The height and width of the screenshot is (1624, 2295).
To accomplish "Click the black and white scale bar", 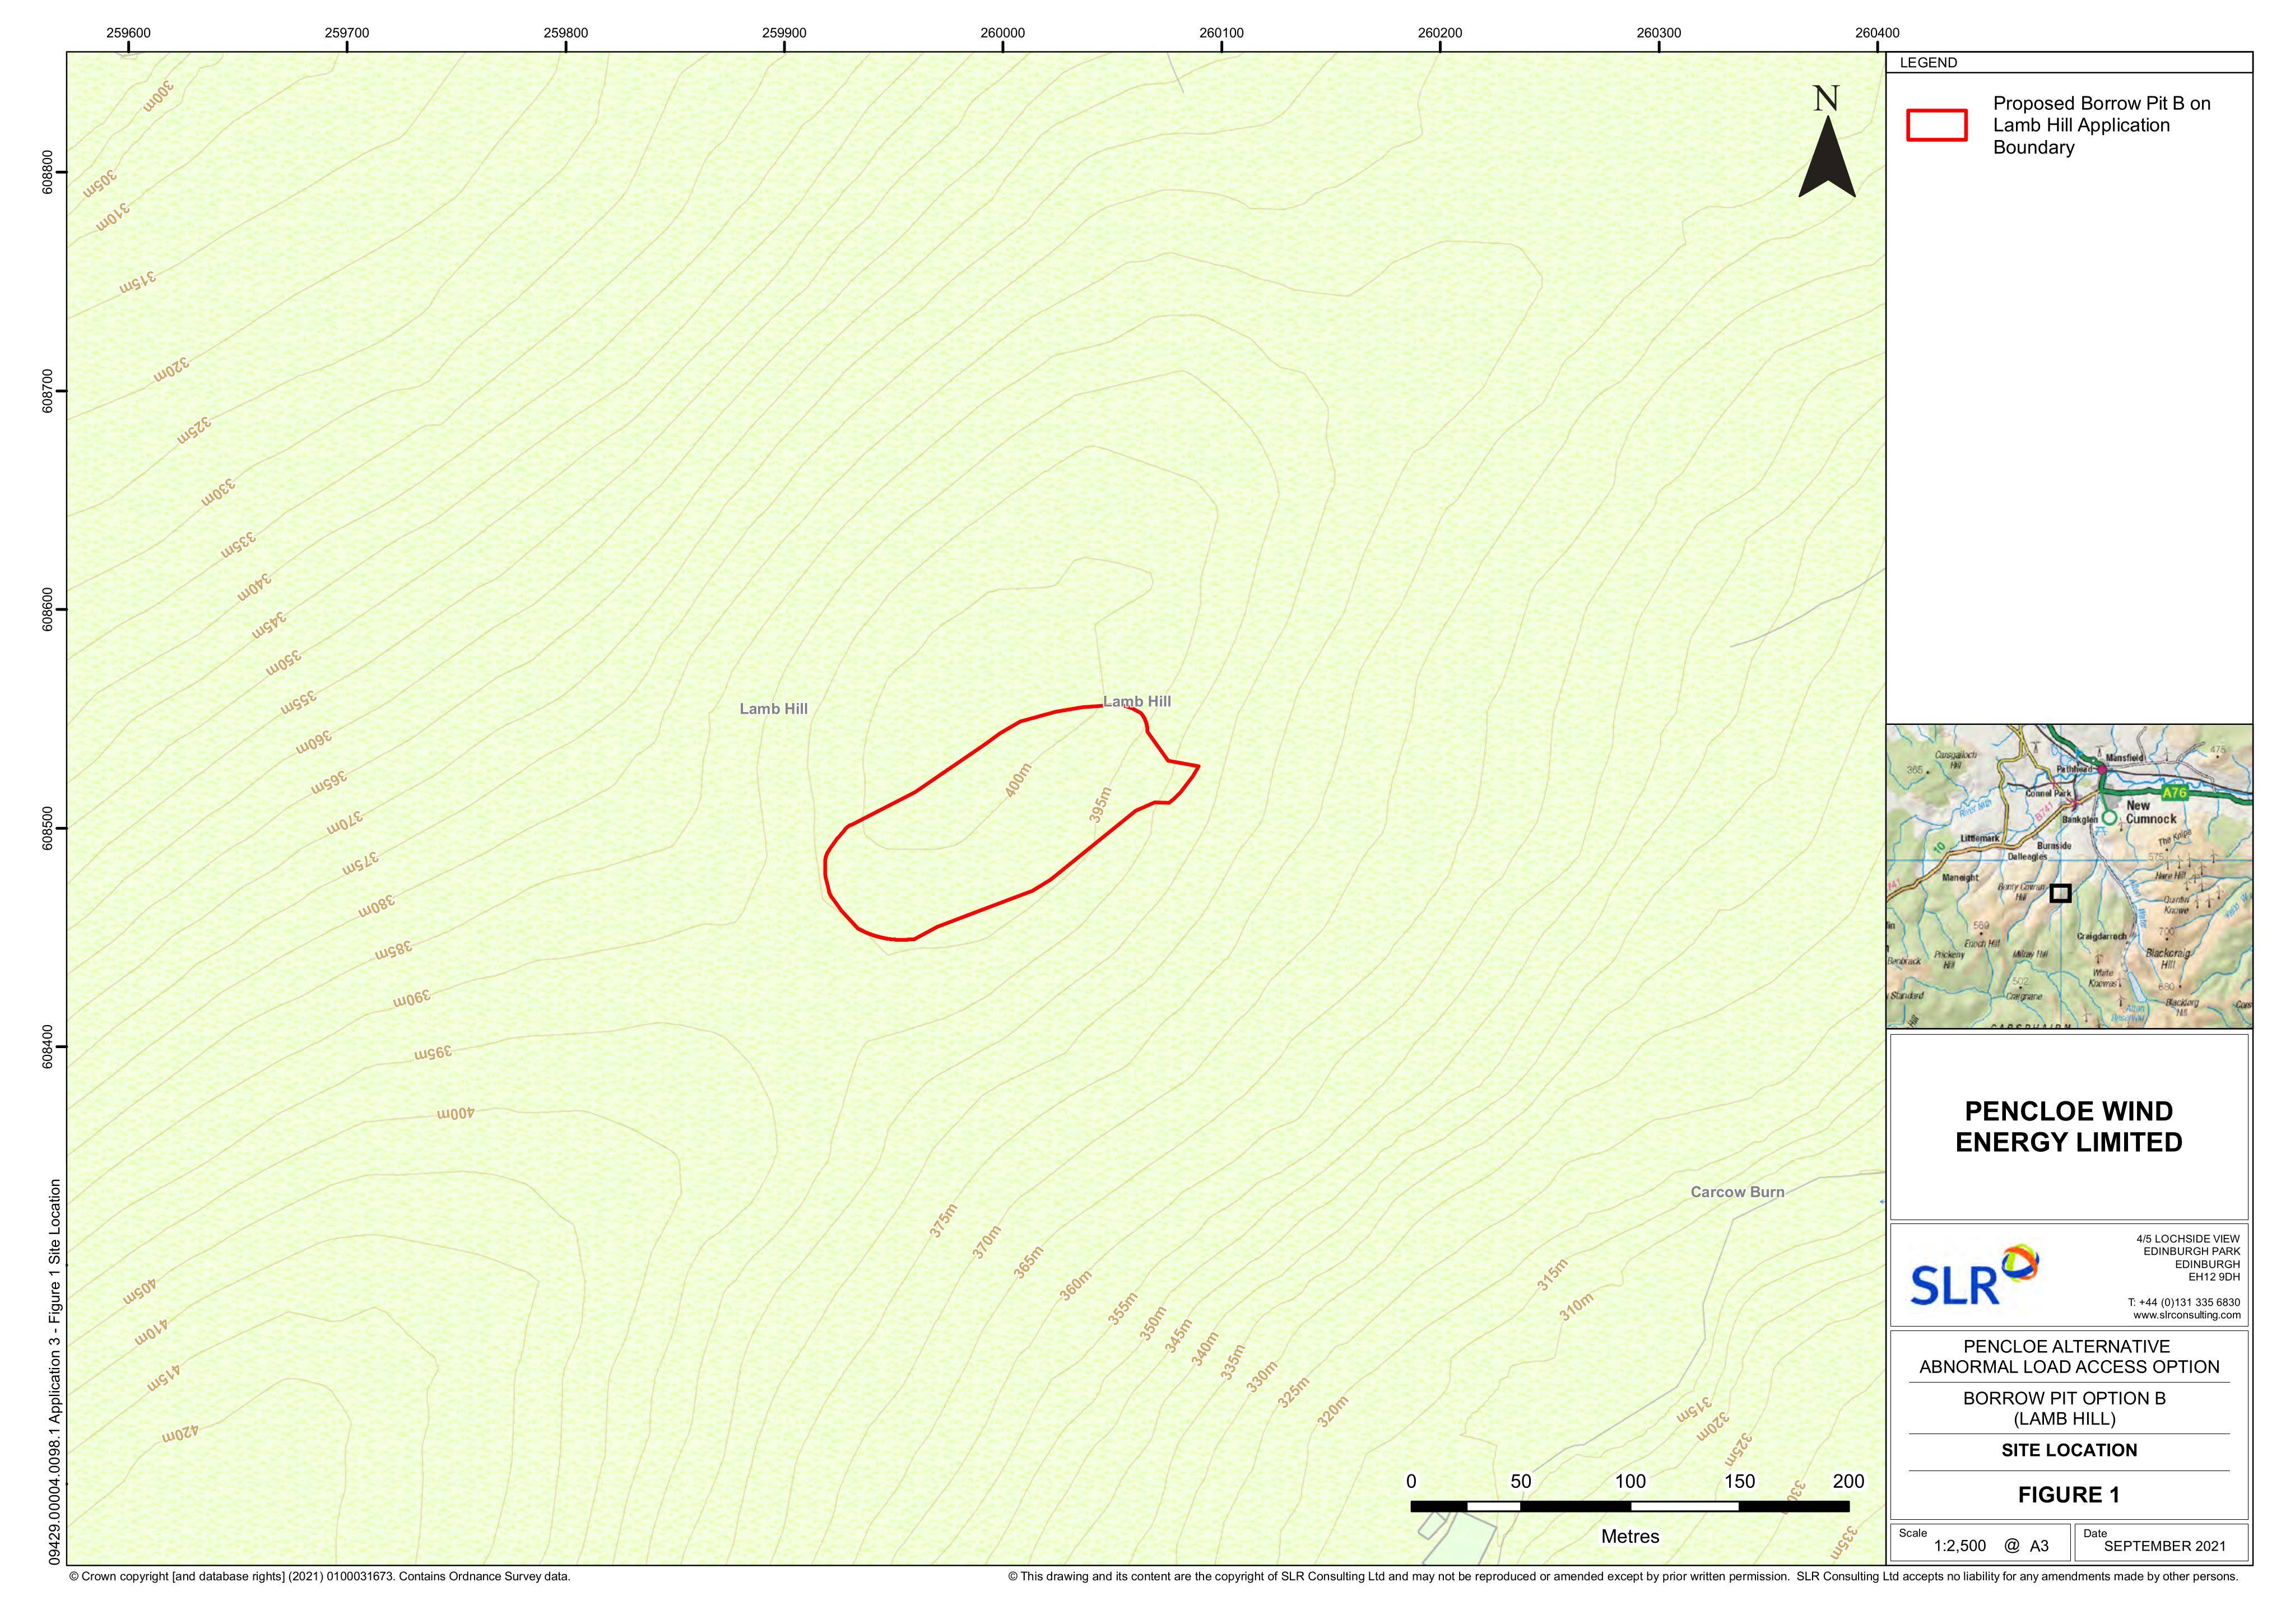I will pos(1629,1506).
